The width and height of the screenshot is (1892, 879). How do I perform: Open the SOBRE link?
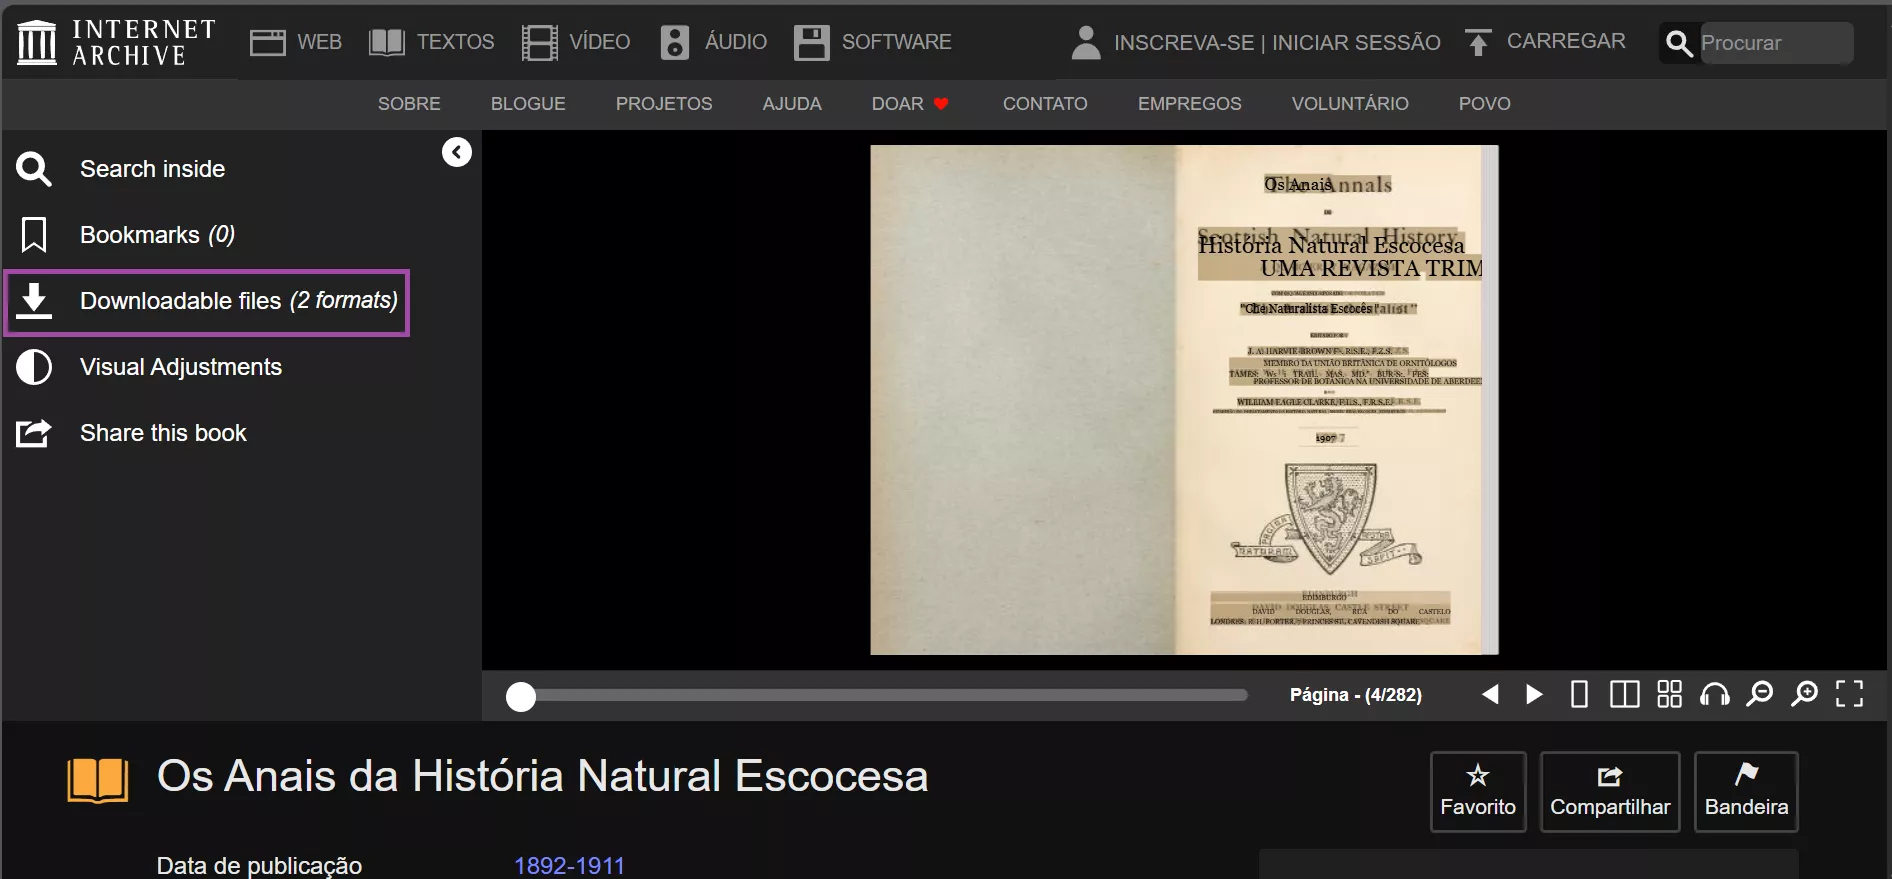(409, 104)
